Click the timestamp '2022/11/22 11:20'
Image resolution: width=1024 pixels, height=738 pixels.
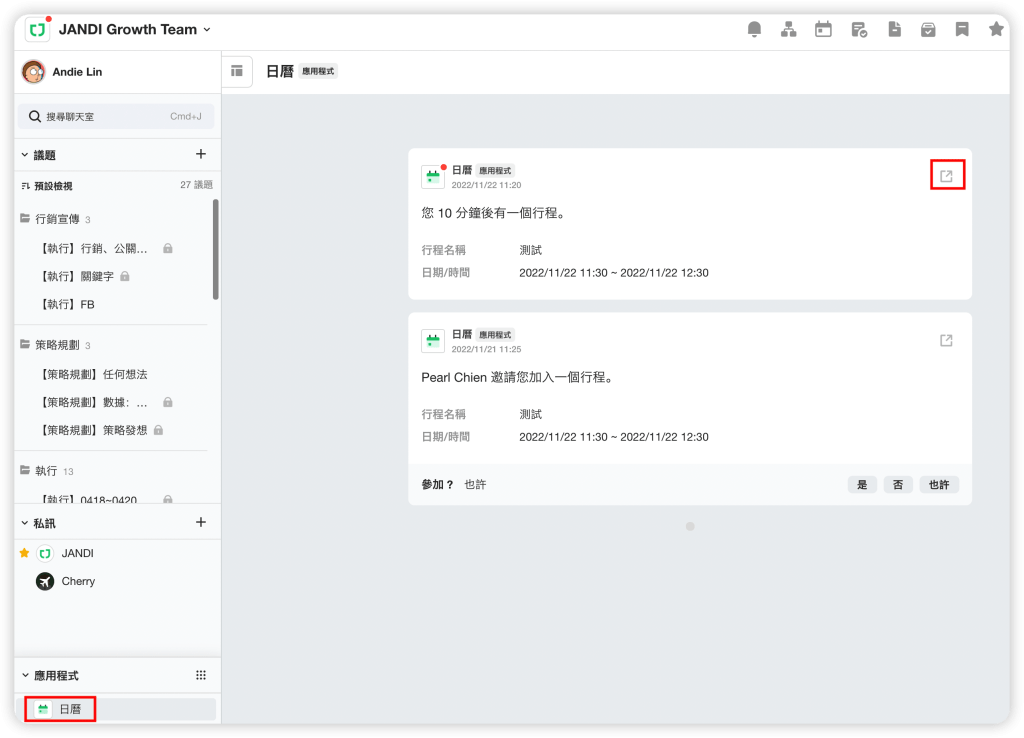click(x=487, y=185)
